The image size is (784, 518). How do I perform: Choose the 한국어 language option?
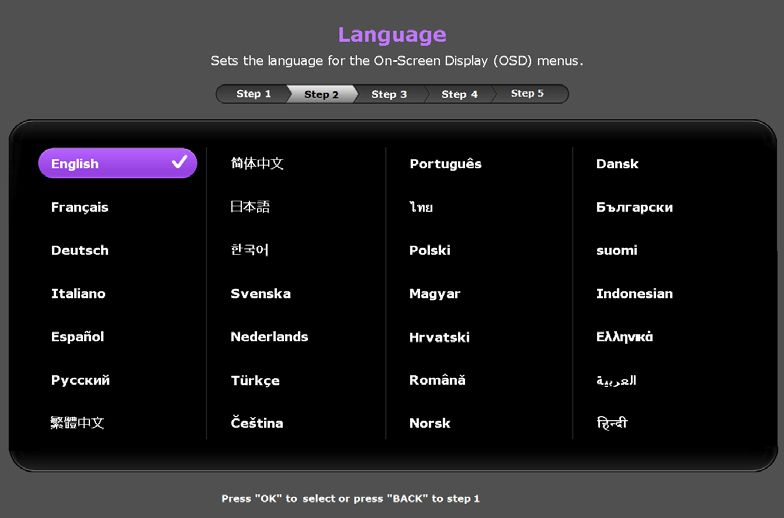(250, 250)
